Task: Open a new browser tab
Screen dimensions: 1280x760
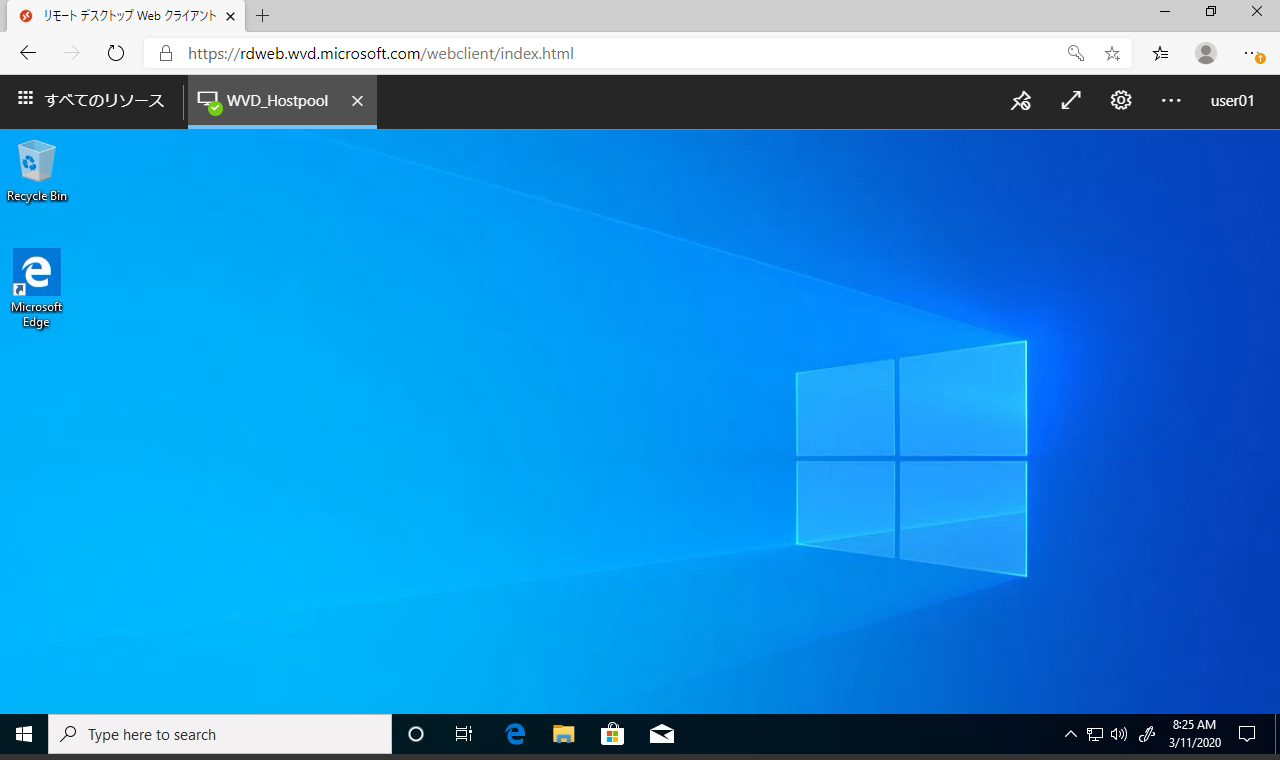Action: pyautogui.click(x=263, y=15)
